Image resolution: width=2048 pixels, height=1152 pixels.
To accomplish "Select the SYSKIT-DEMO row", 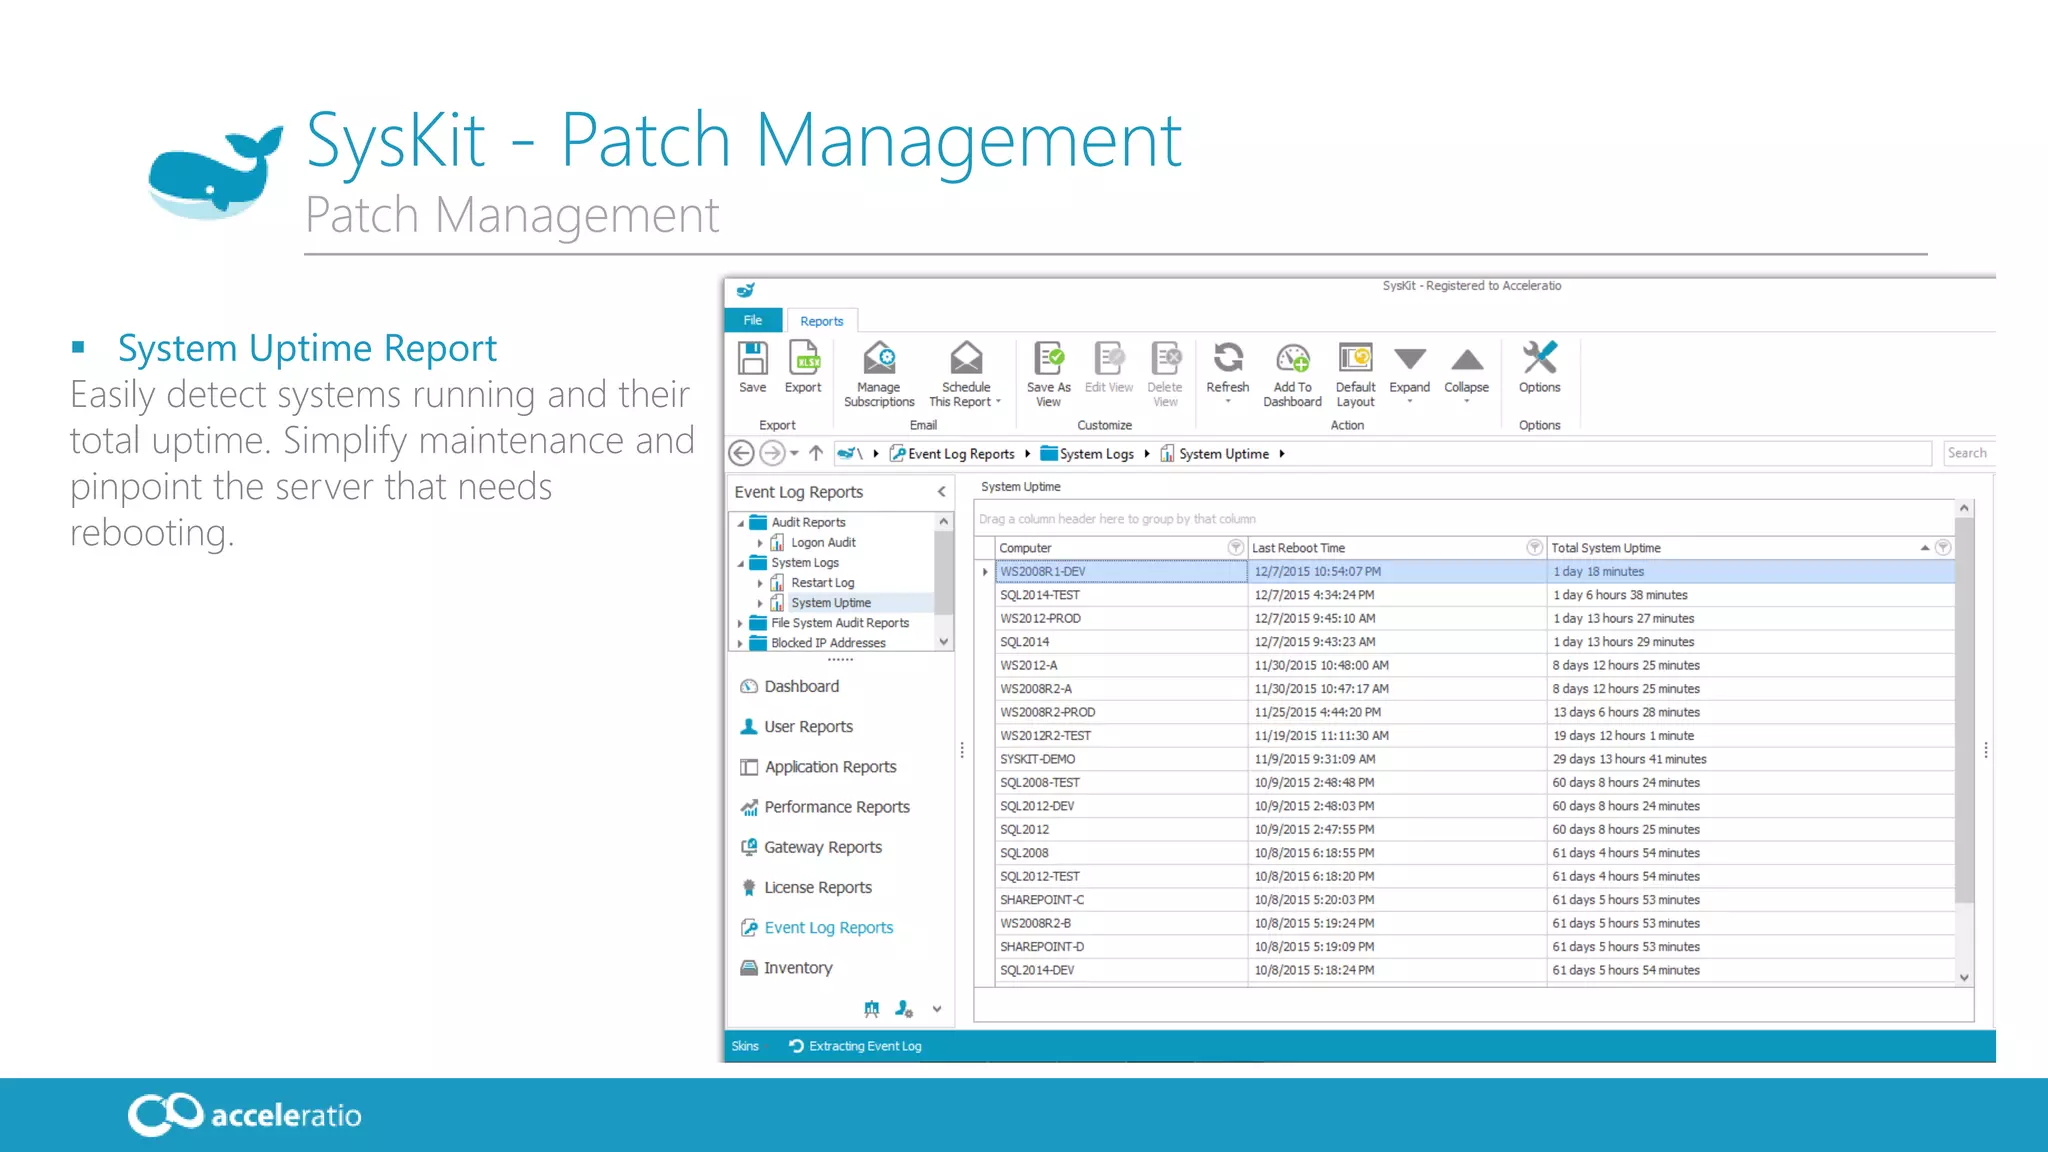I will pos(1474,759).
